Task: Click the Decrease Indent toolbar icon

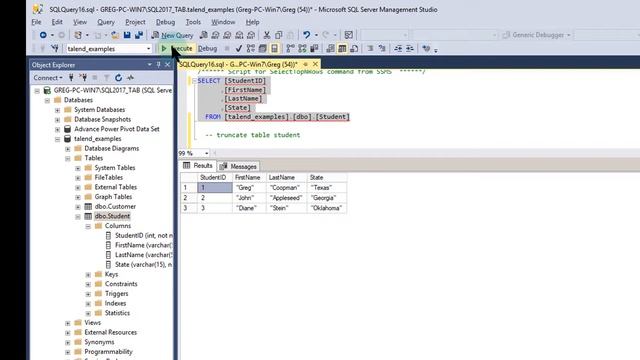Action: click(398, 49)
